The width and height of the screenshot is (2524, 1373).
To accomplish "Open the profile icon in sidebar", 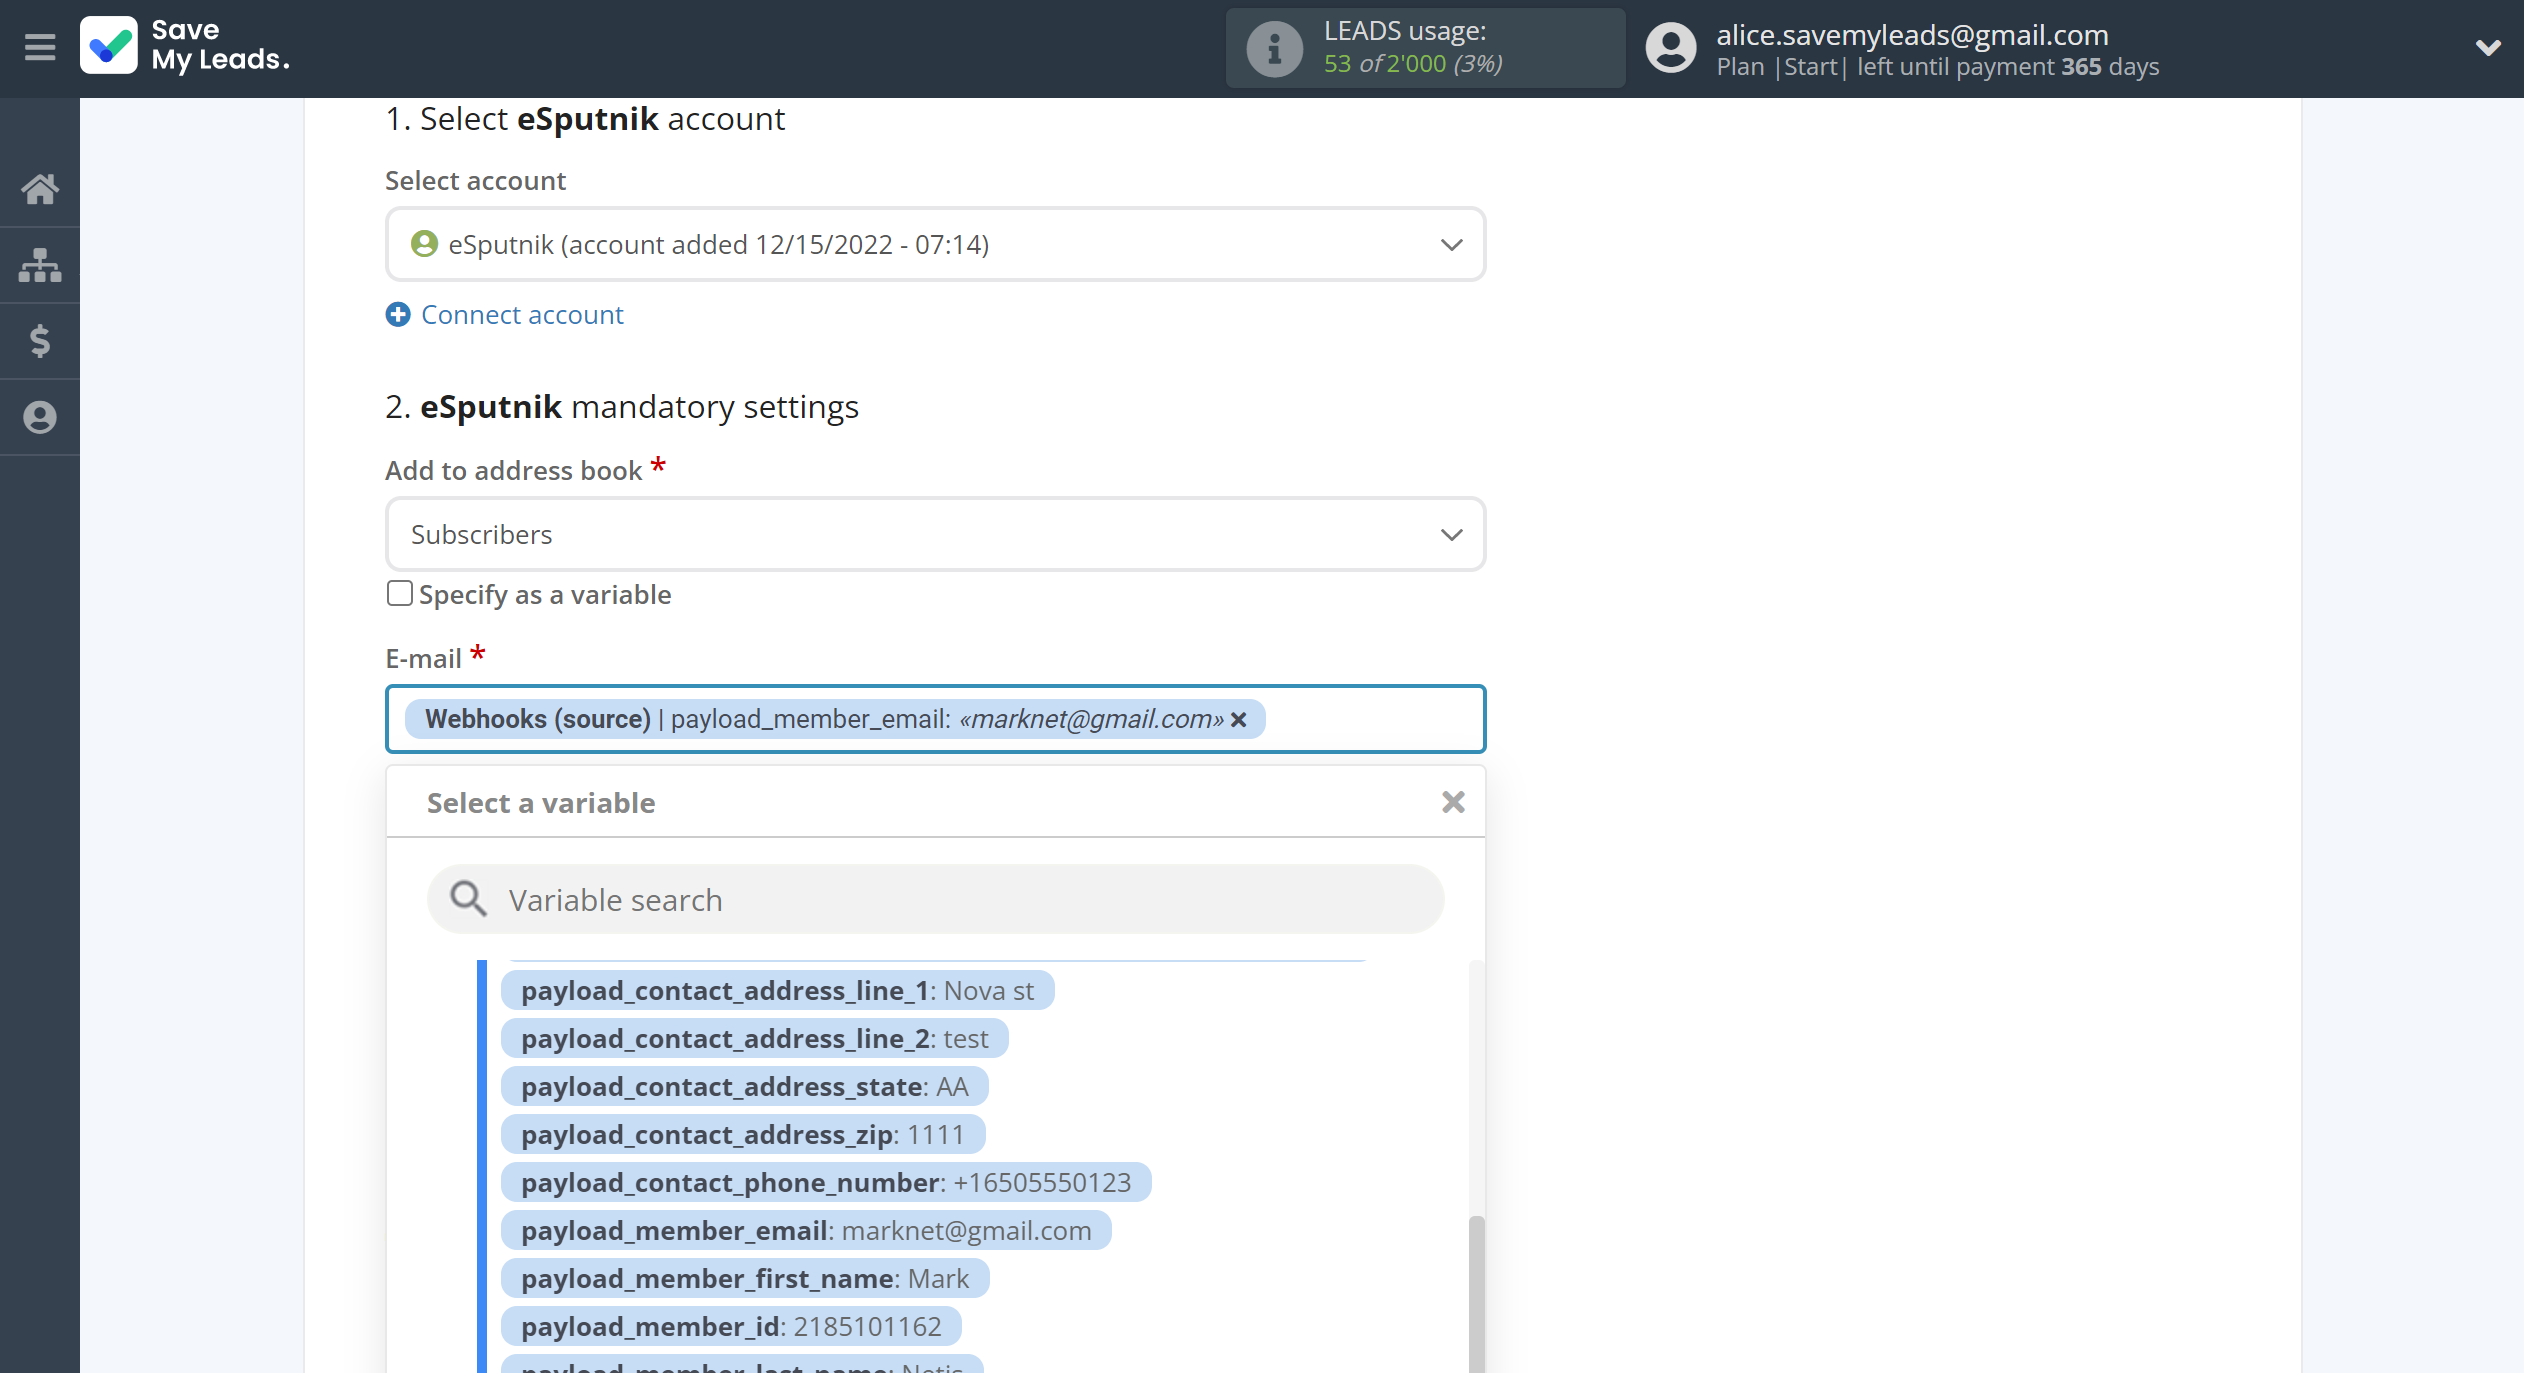I will pos(40,417).
